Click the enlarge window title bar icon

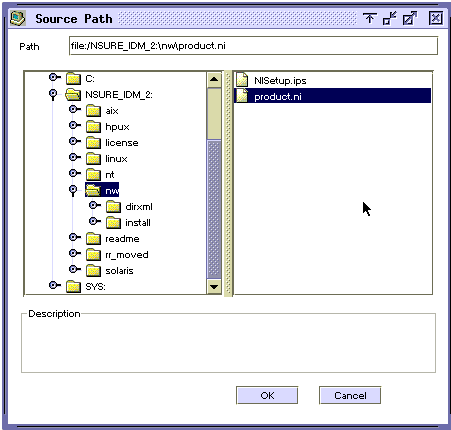pos(410,18)
